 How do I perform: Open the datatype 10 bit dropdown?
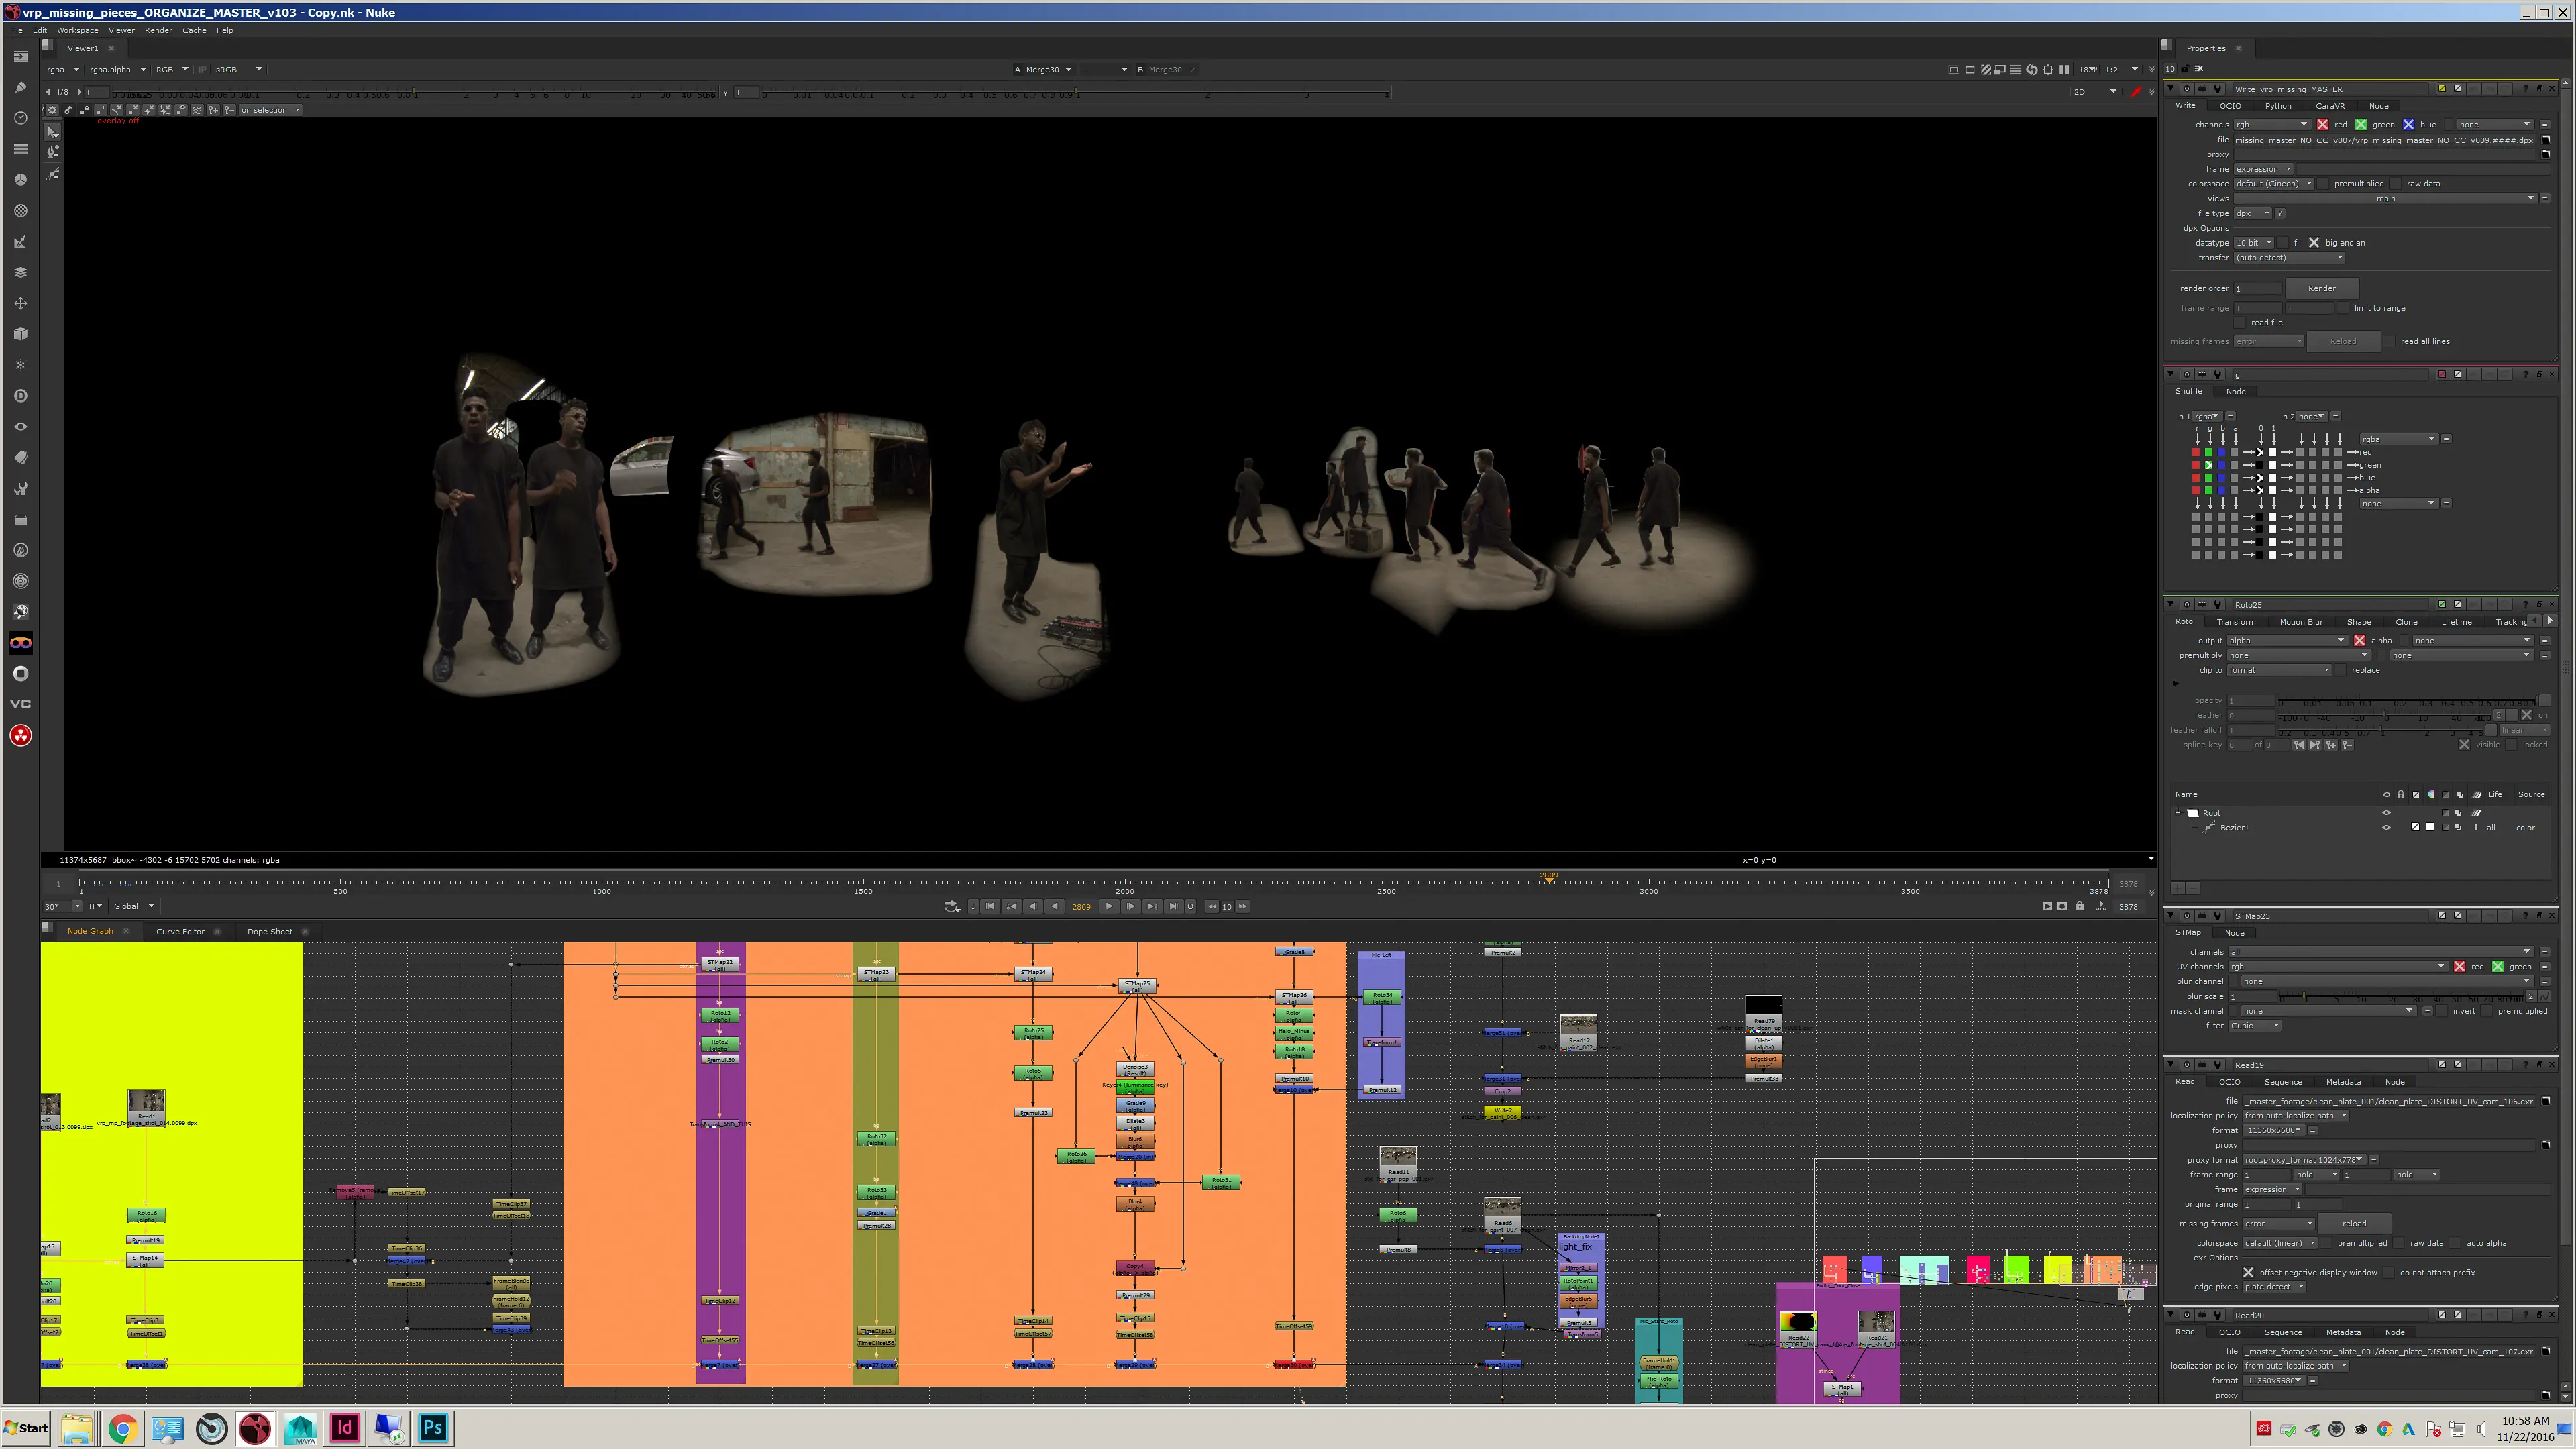pyautogui.click(x=2254, y=243)
